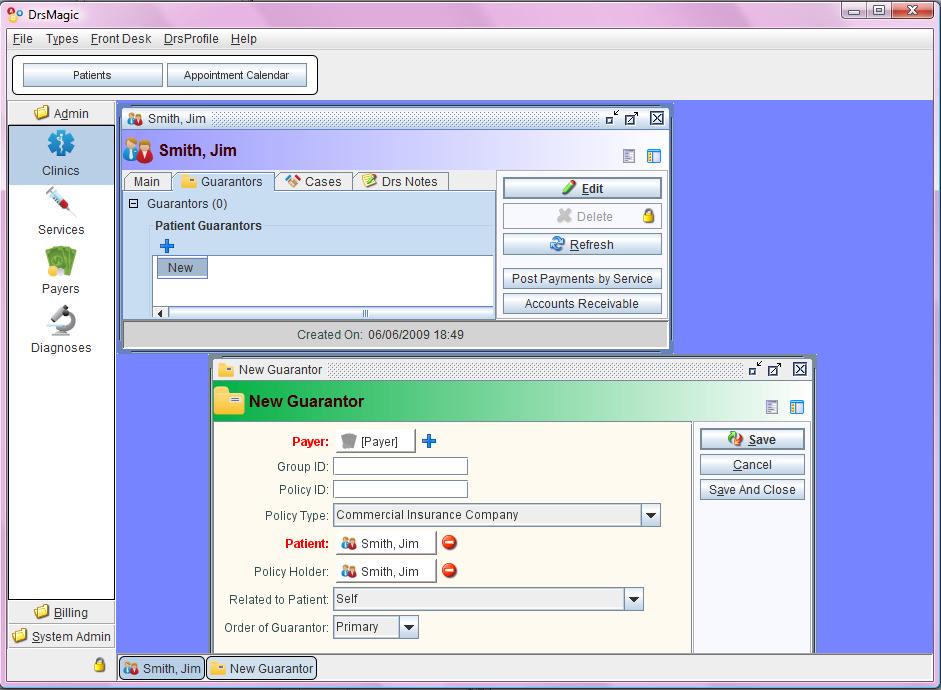Click the New guarantor button
This screenshot has width=941, height=690.
pos(182,268)
